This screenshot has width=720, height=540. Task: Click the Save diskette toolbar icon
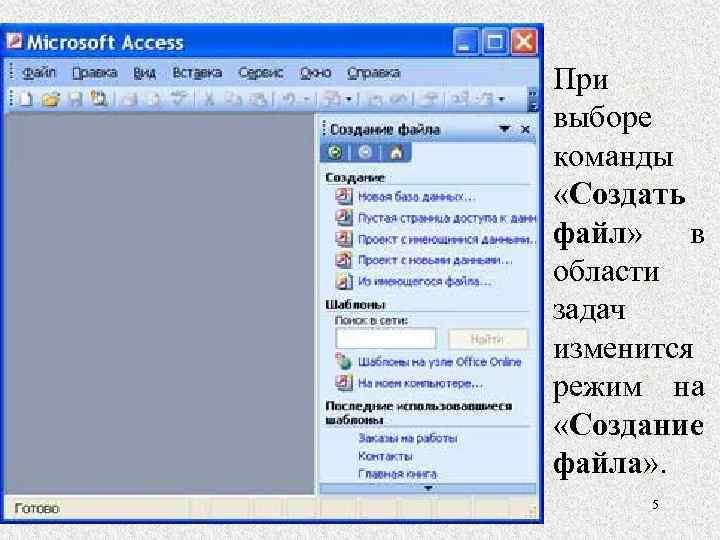(75, 99)
